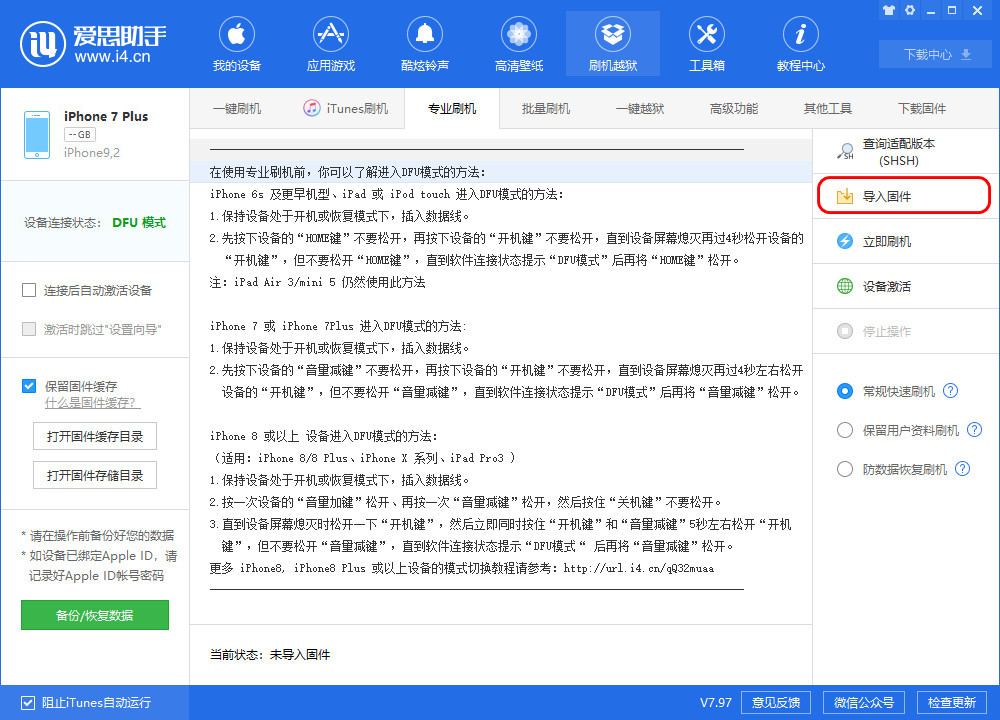The width and height of the screenshot is (1000, 720).
Task: Click the green 备份/恢复数据 button
Action: [x=94, y=614]
